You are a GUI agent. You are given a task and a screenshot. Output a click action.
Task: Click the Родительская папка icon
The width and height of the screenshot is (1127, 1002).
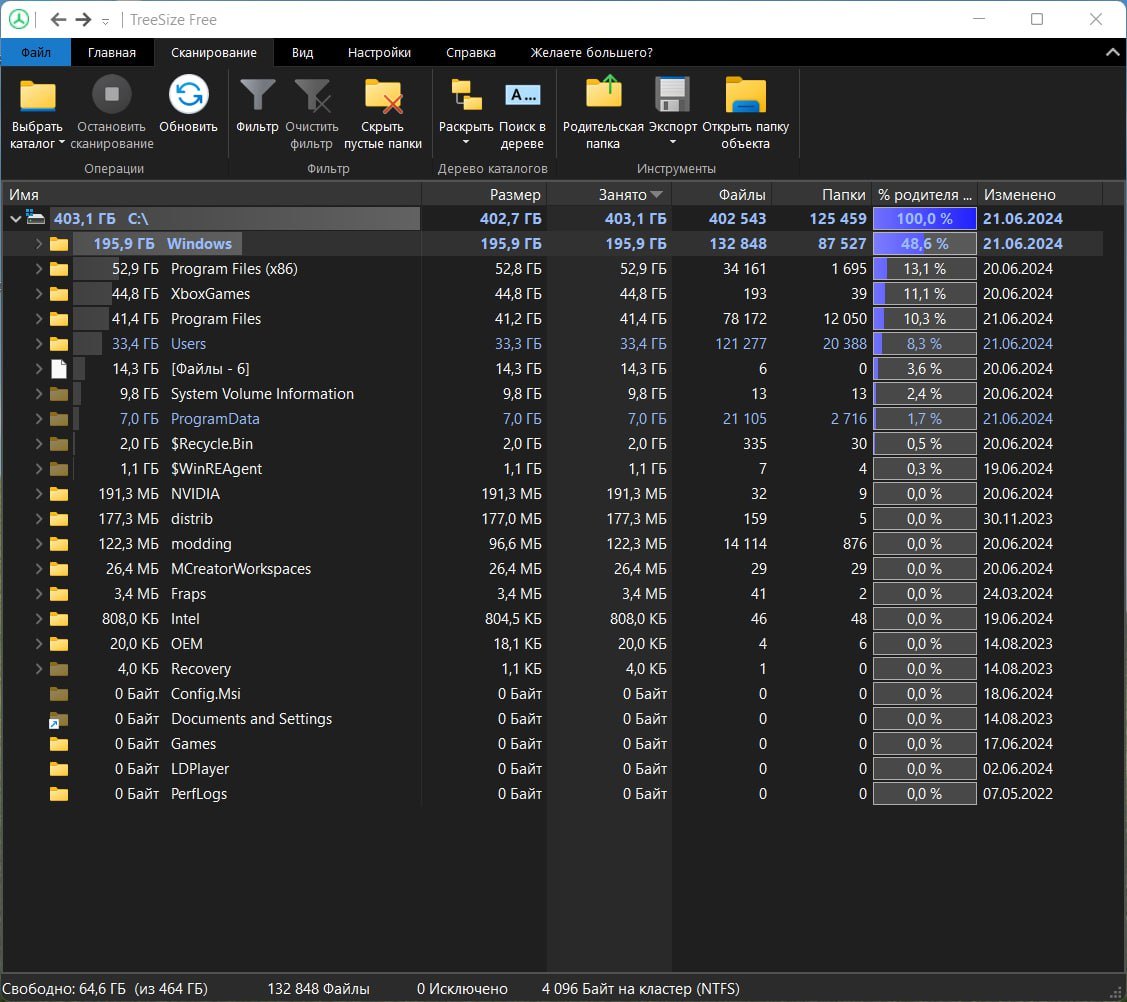tap(603, 93)
